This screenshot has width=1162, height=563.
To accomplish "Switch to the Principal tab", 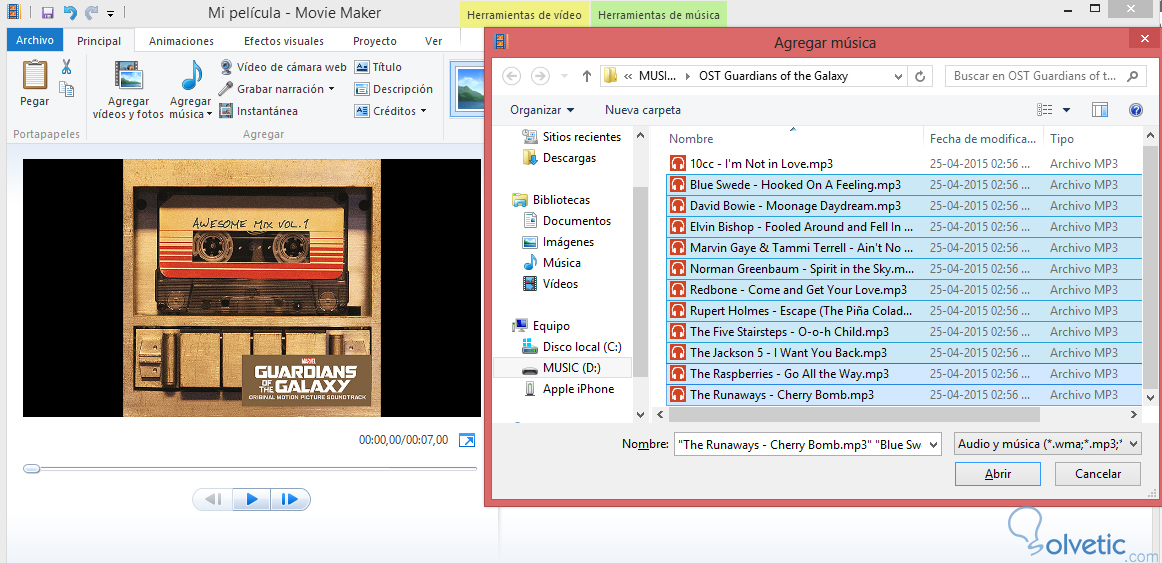I will [99, 41].
